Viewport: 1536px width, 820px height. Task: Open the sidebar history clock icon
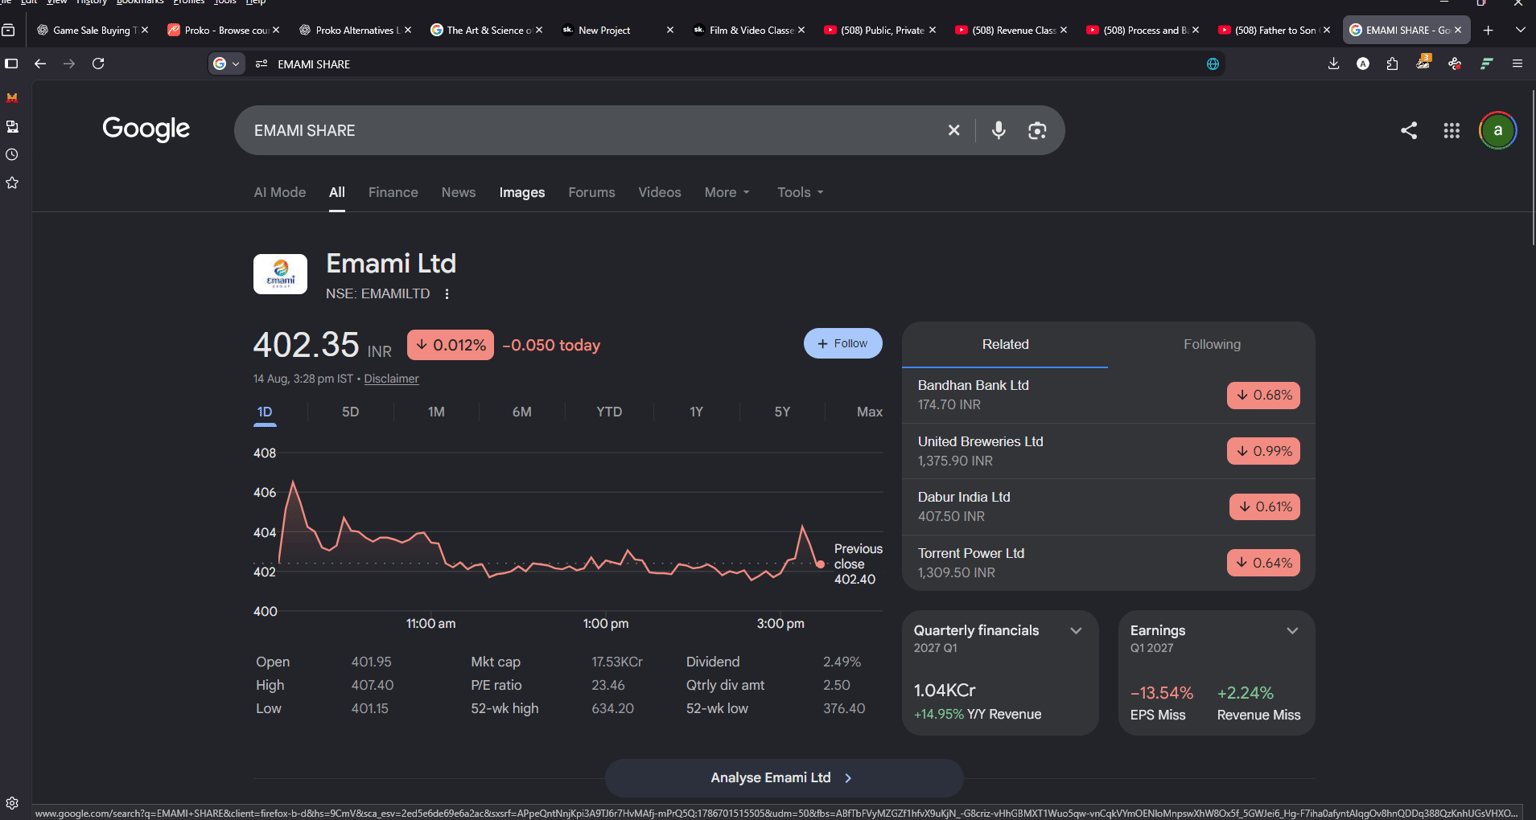pos(12,155)
